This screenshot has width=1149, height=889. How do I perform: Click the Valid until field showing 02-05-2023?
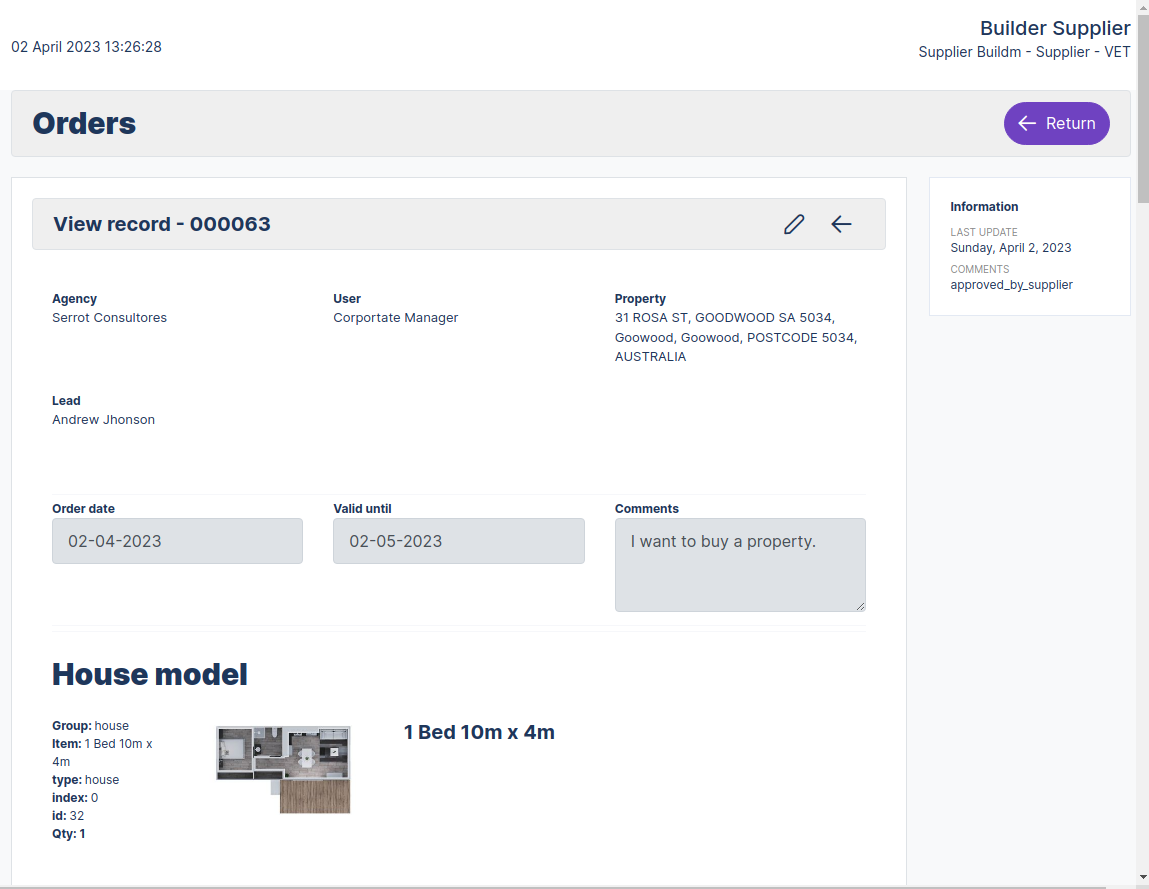click(x=458, y=541)
